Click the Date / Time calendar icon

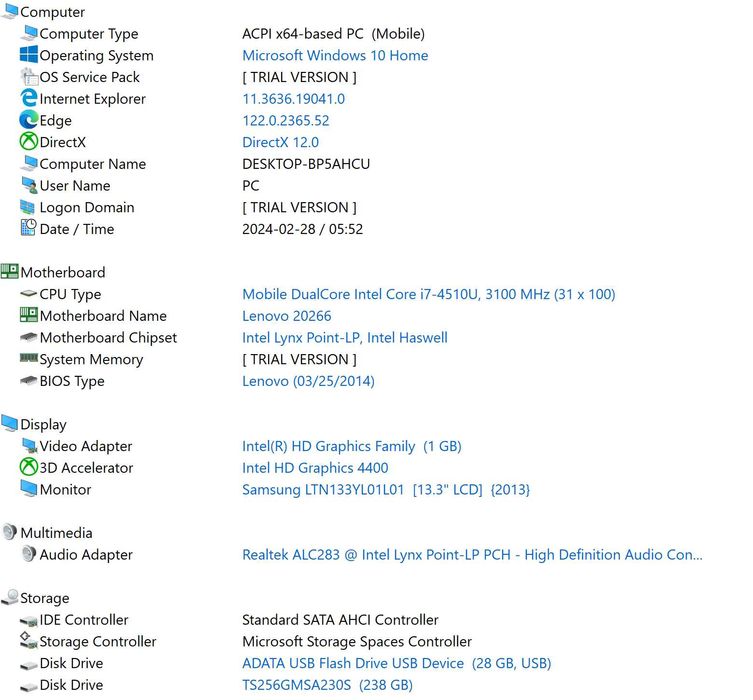(28, 228)
